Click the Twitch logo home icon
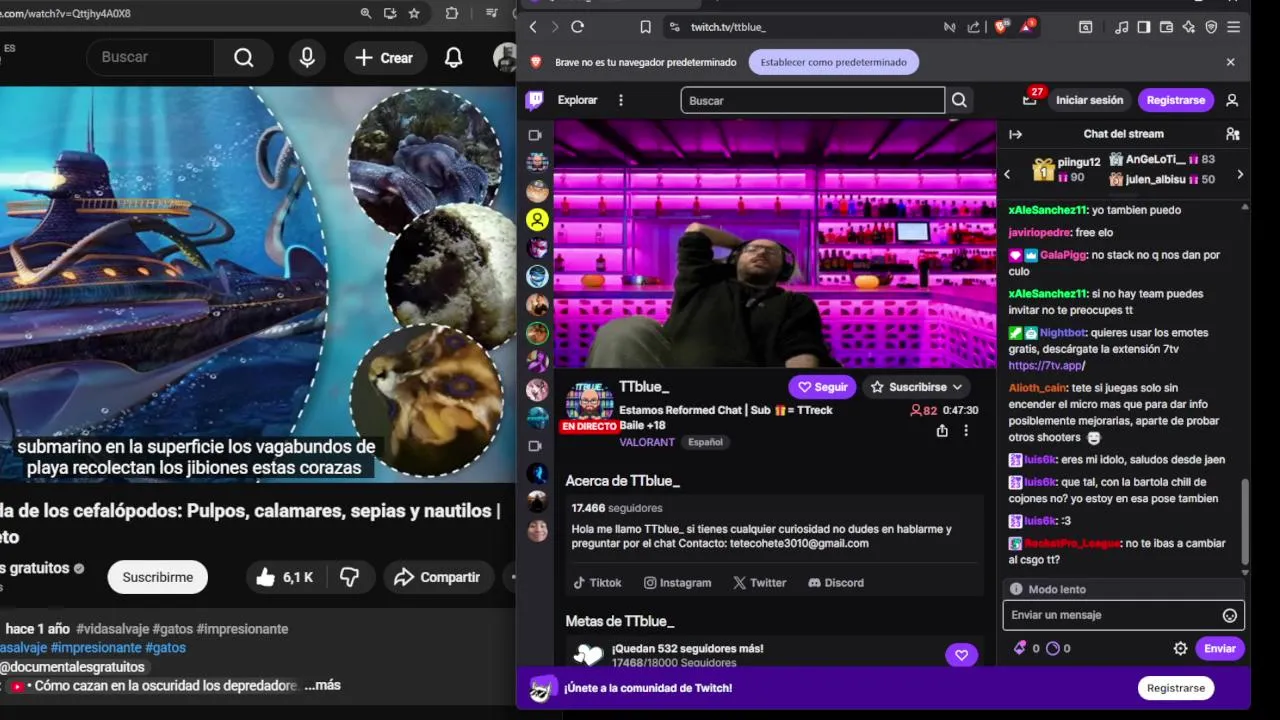The image size is (1280, 720). coord(535,100)
